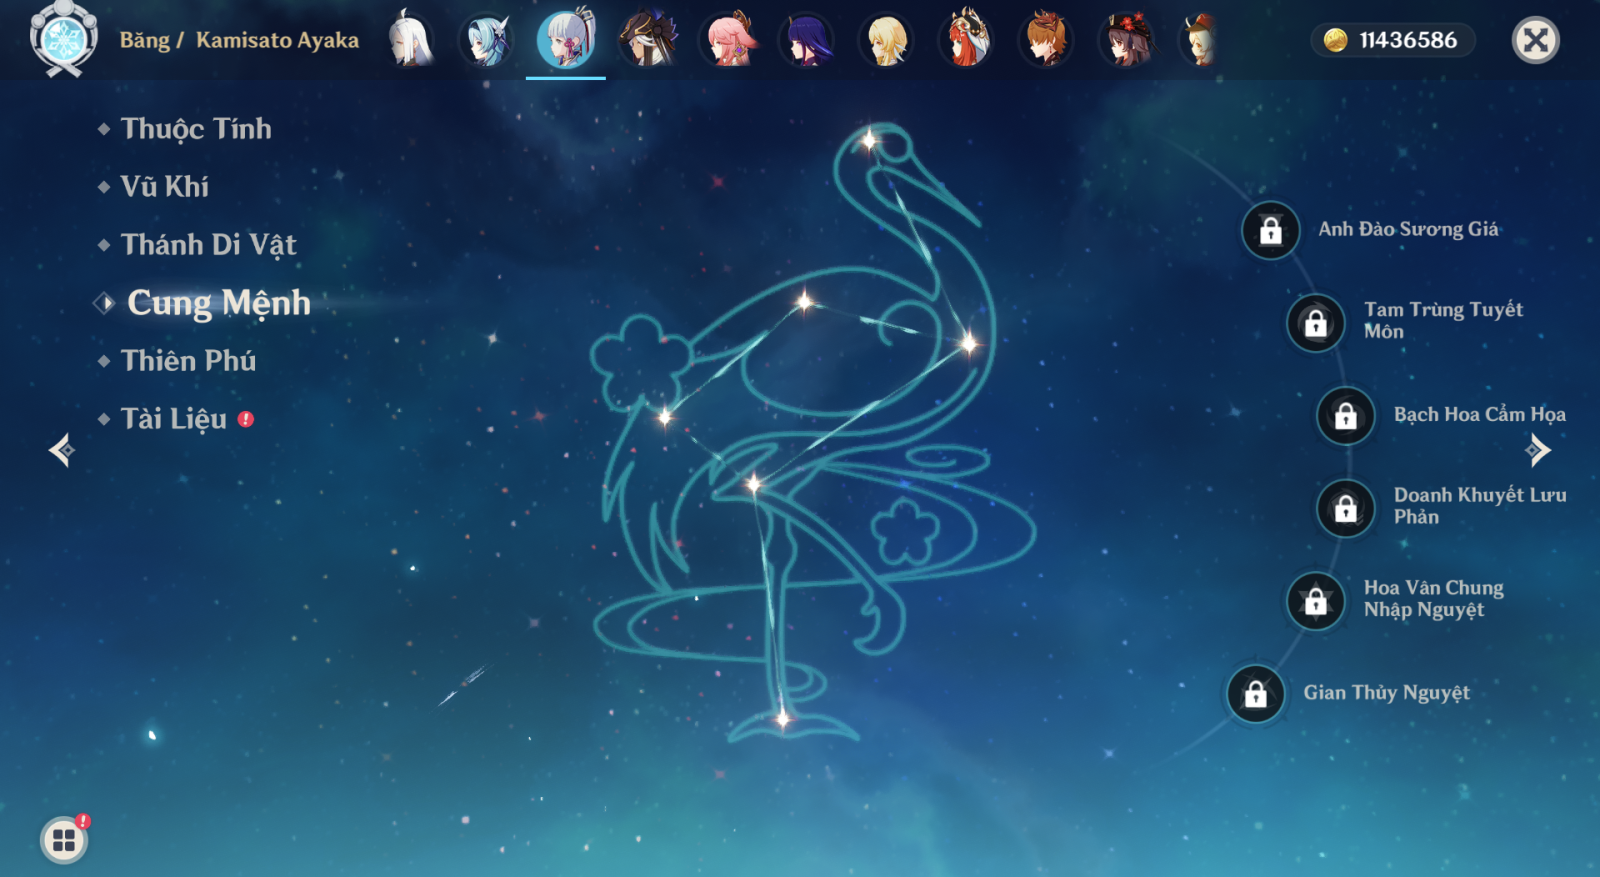This screenshot has height=877, width=1600.
Task: Open the Thiên Phú talents menu
Action: [x=188, y=361]
